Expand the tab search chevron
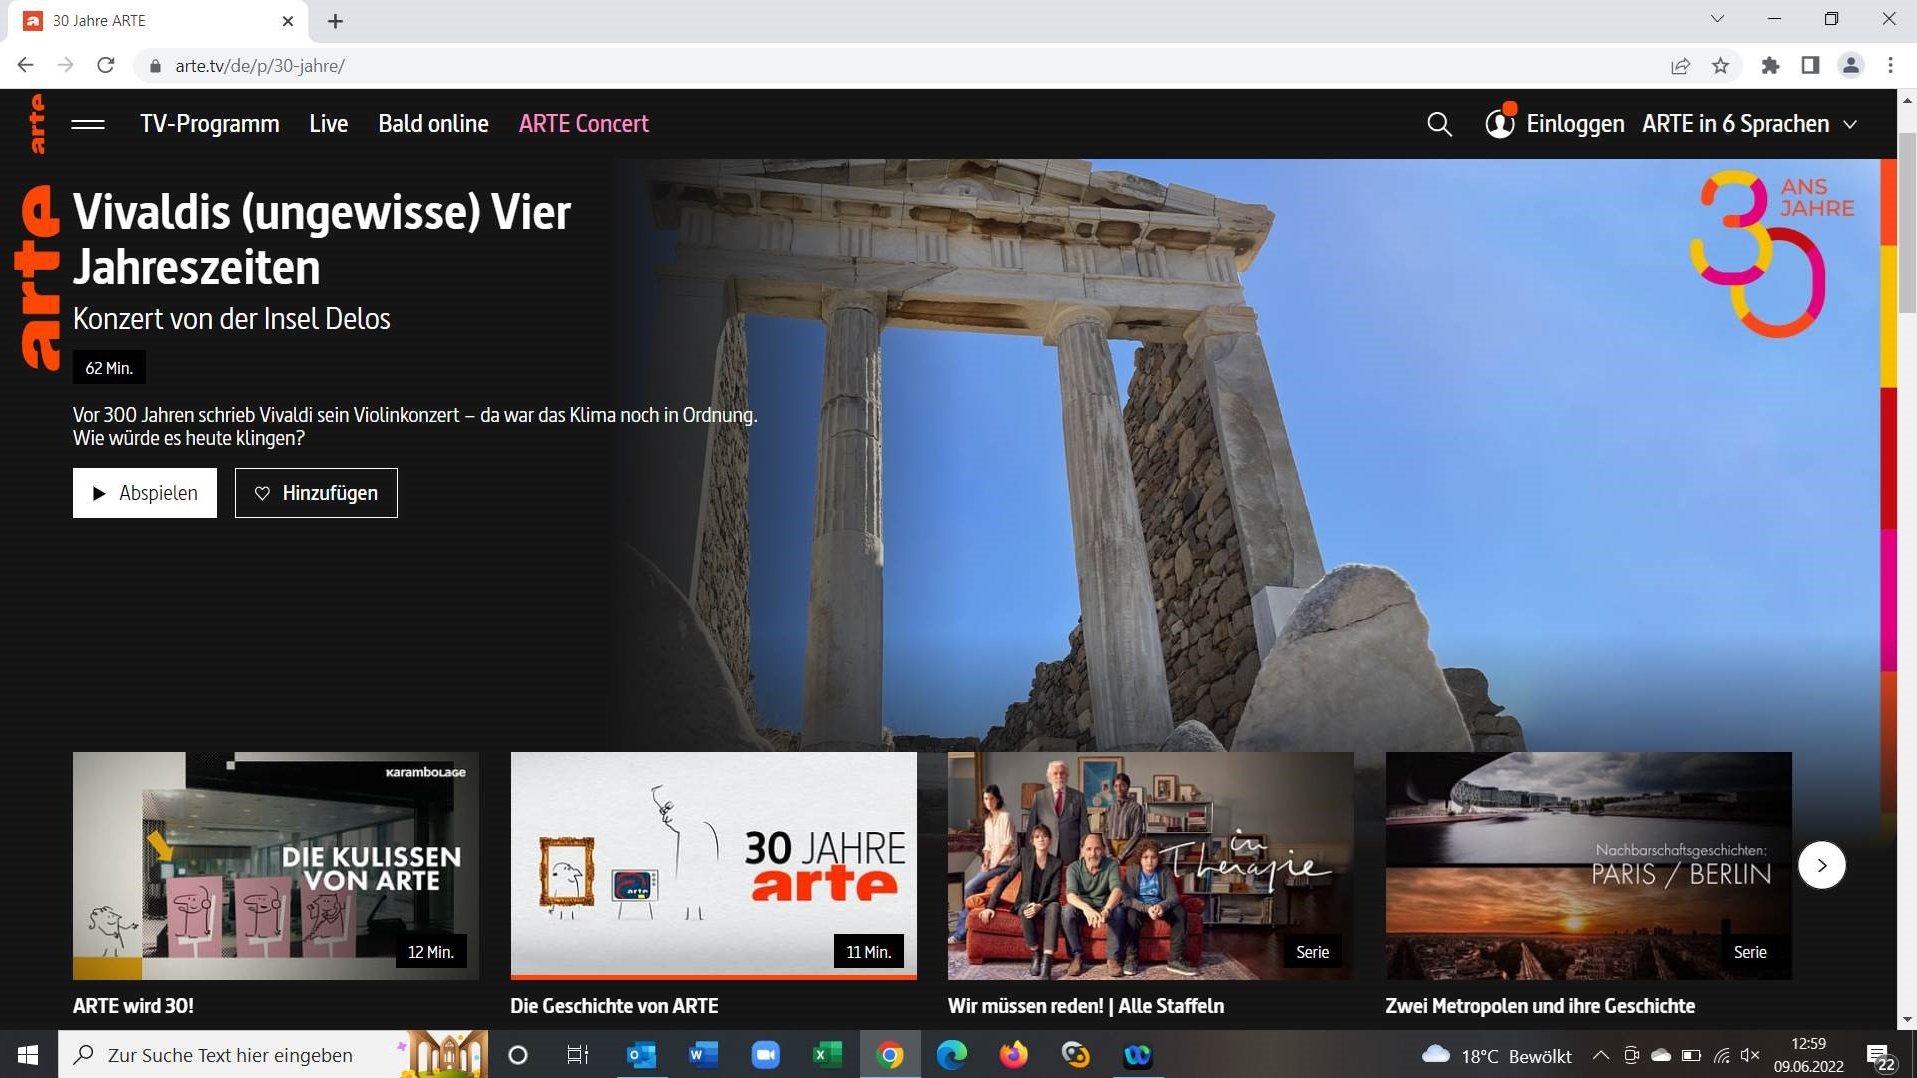 coord(1717,19)
